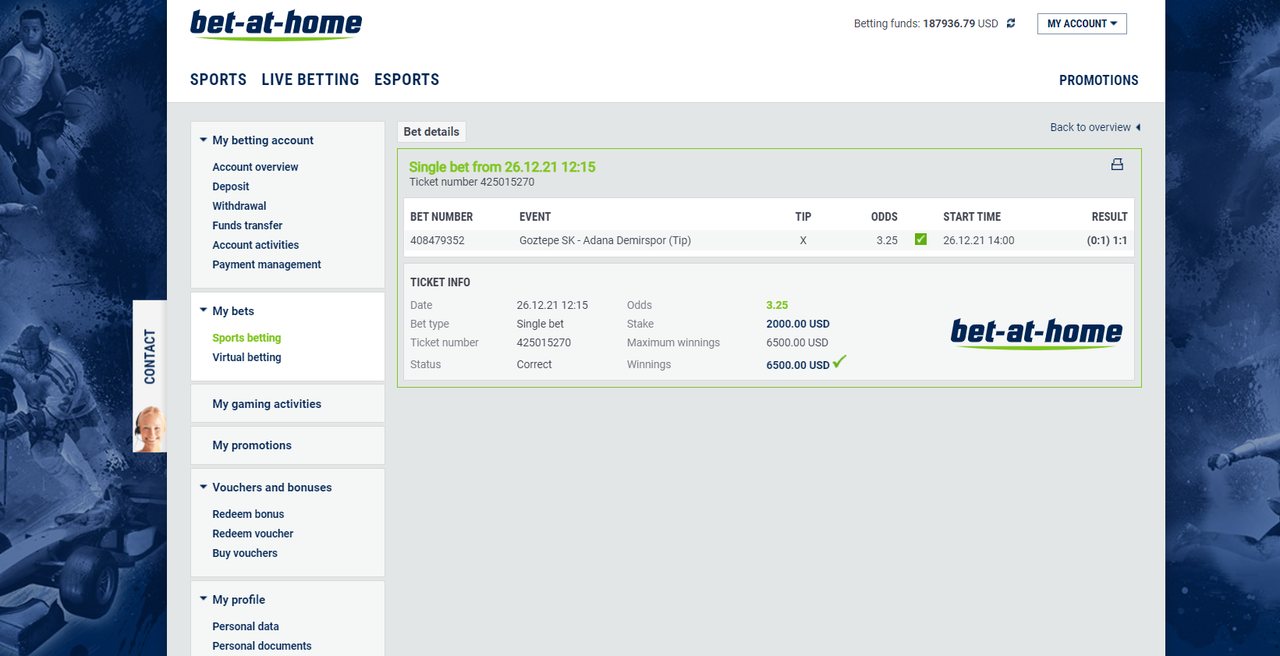The width and height of the screenshot is (1280, 656).
Task: Click event Goztepe SK - Adana Demirspor
Action: point(605,240)
